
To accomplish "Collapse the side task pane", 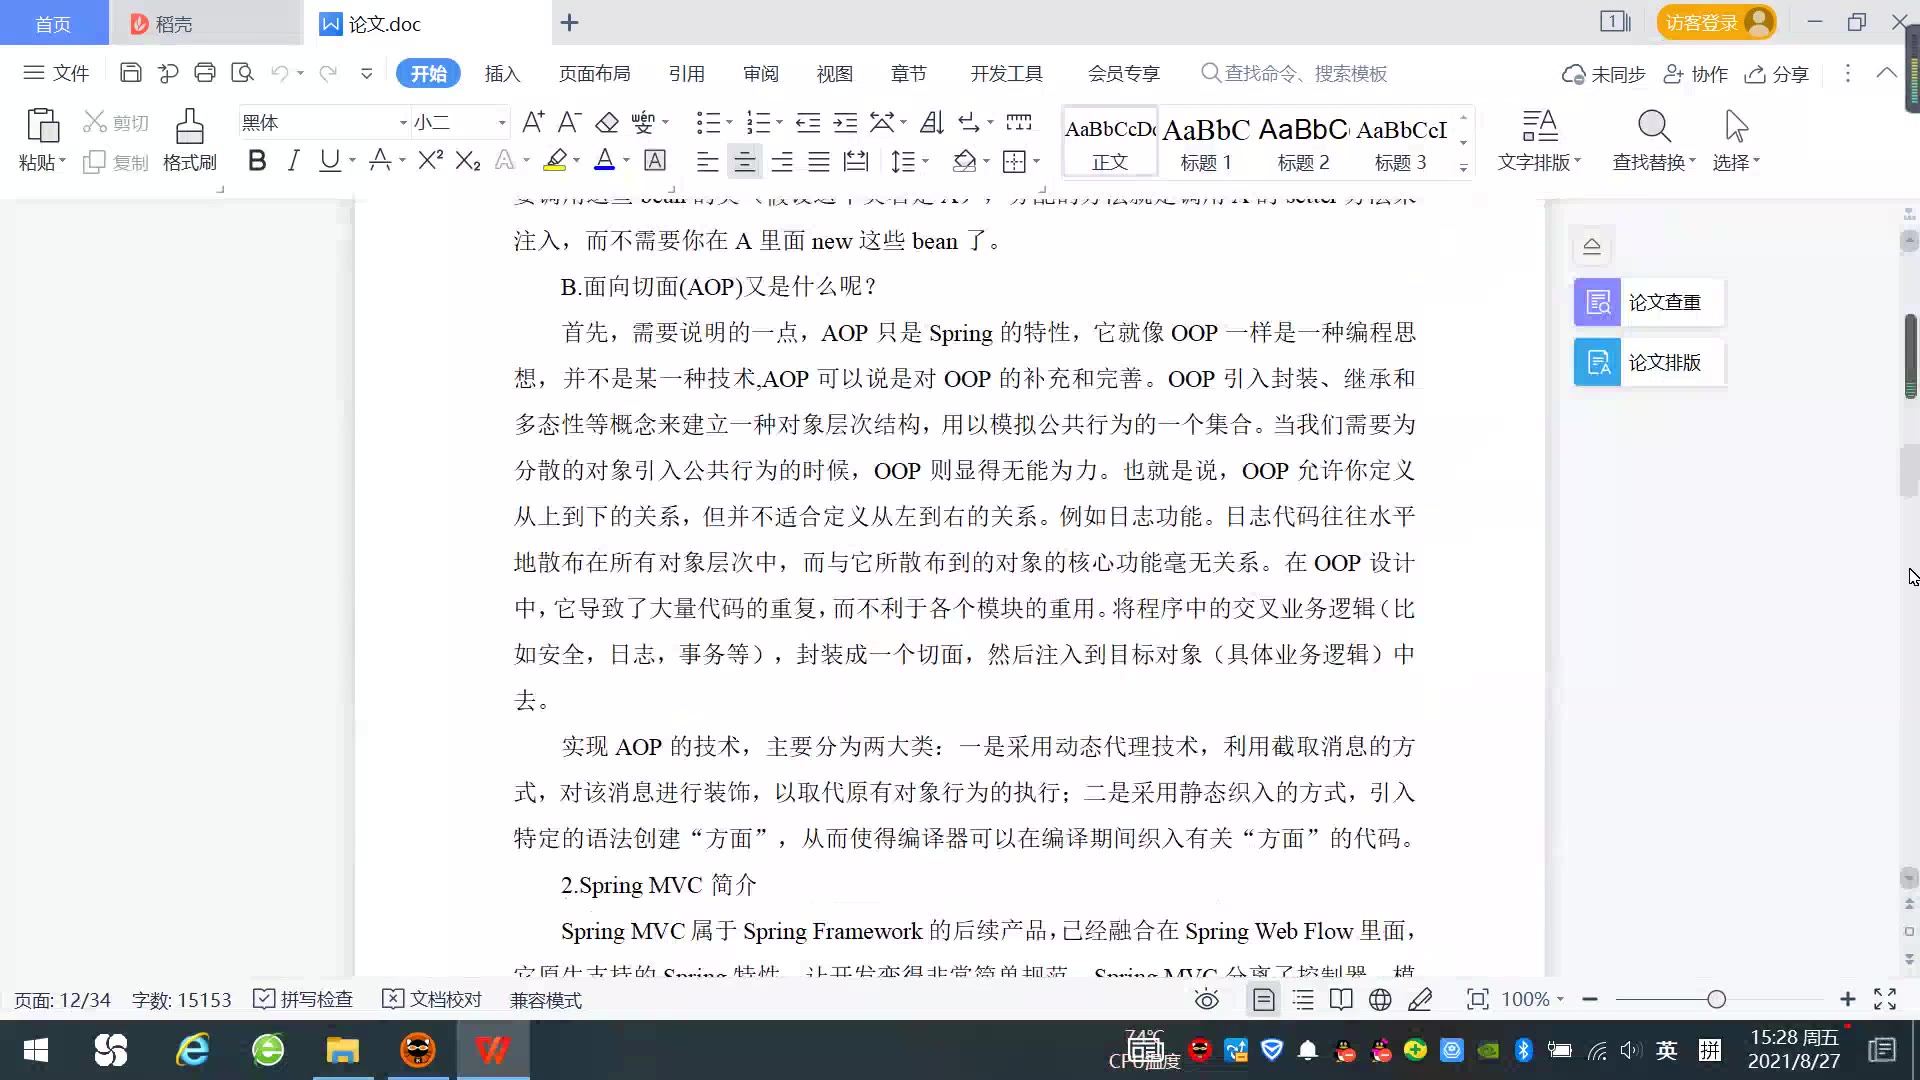I will [x=1592, y=246].
